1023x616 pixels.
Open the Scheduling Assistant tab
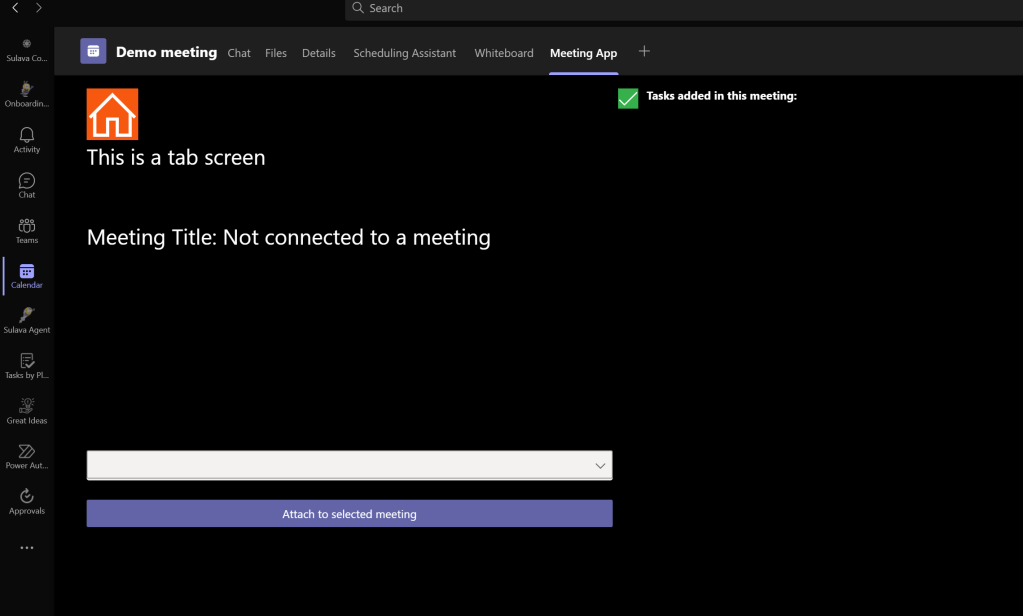[404, 53]
